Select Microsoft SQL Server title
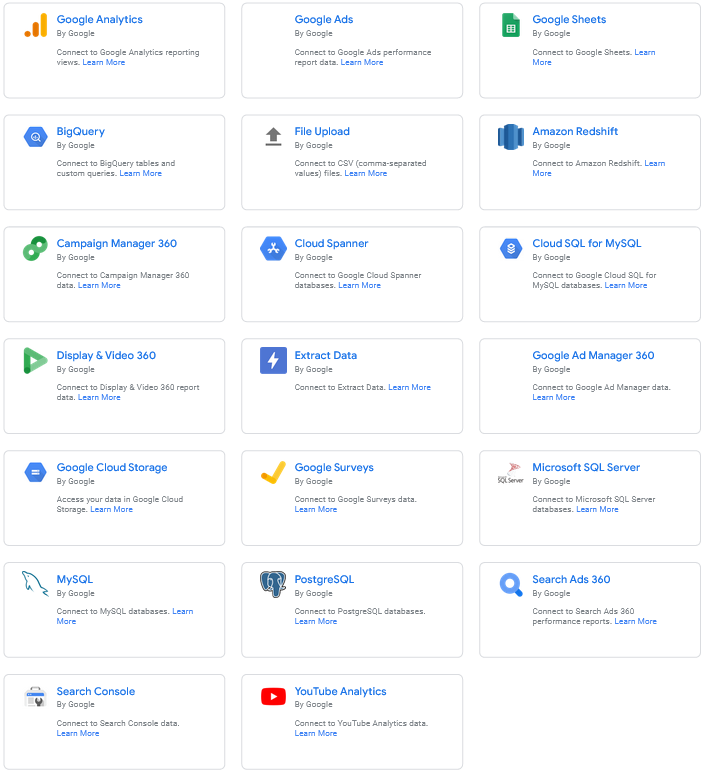 (x=587, y=468)
